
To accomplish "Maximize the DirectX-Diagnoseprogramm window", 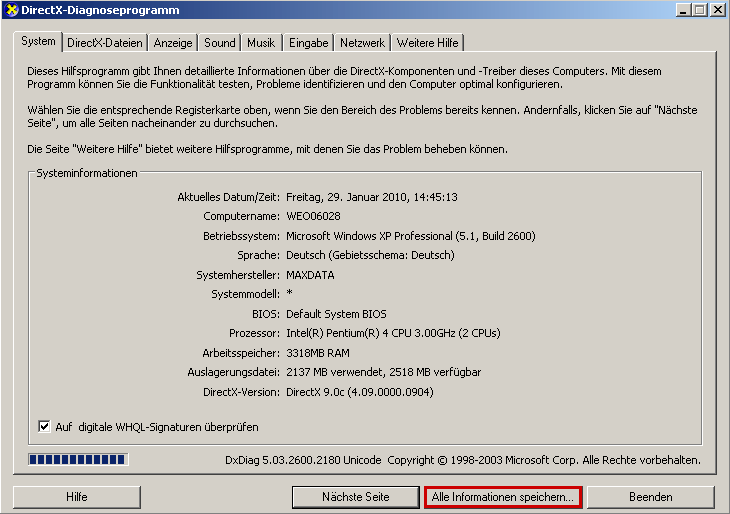I will coord(699,10).
